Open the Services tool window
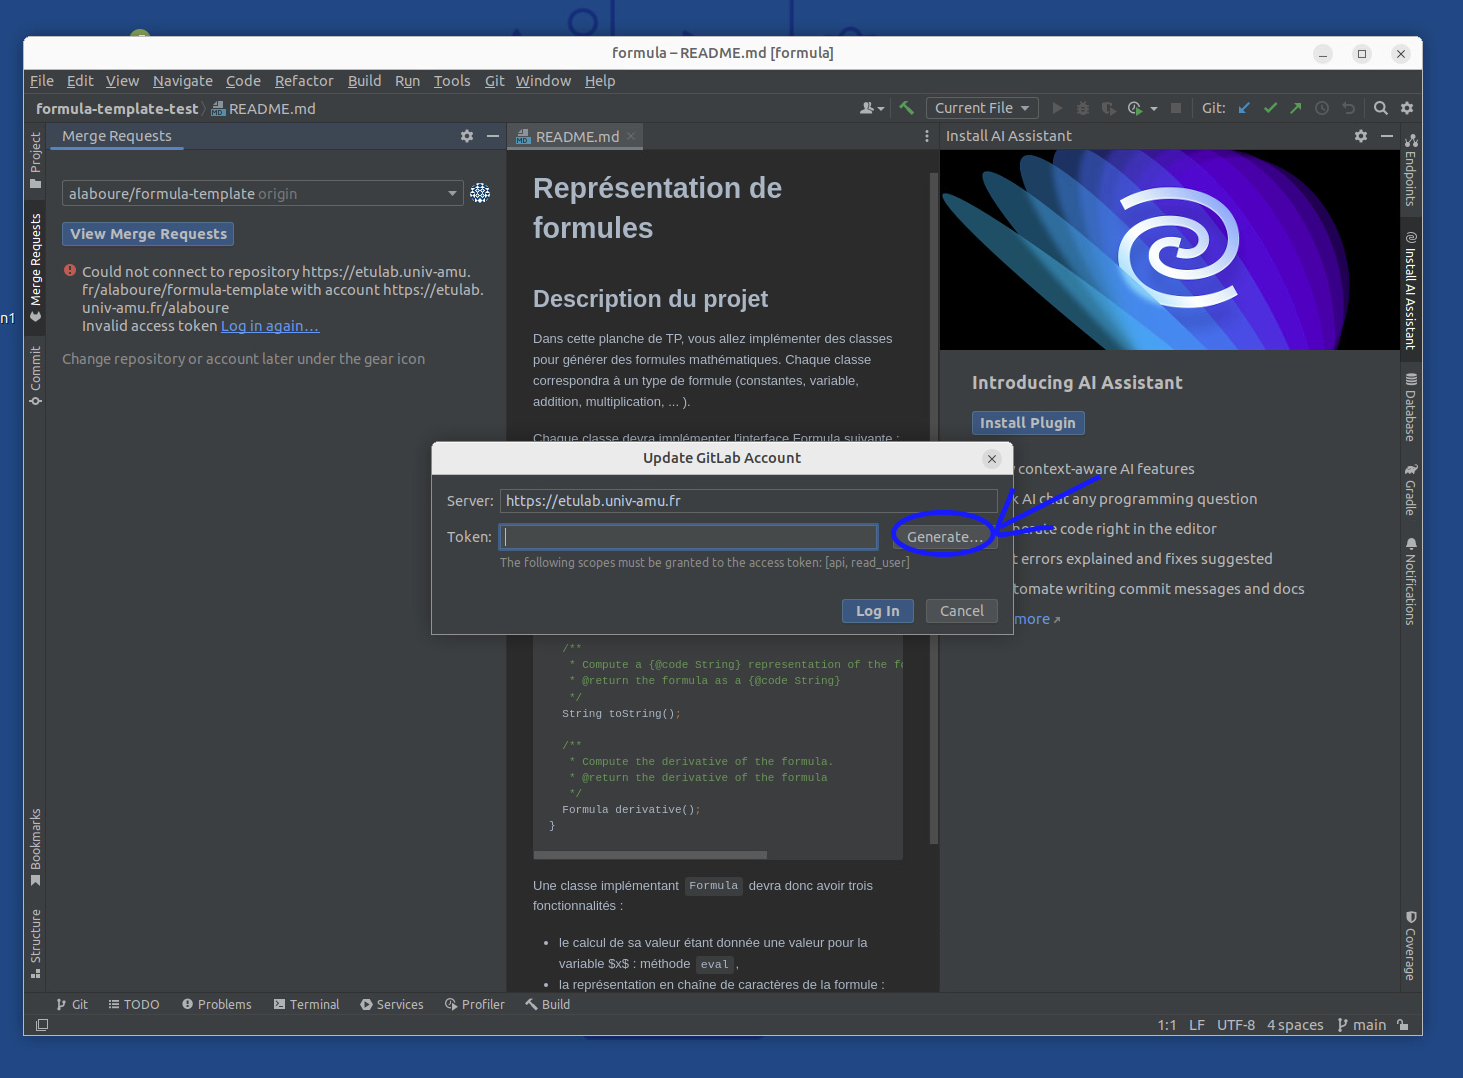 point(392,1004)
